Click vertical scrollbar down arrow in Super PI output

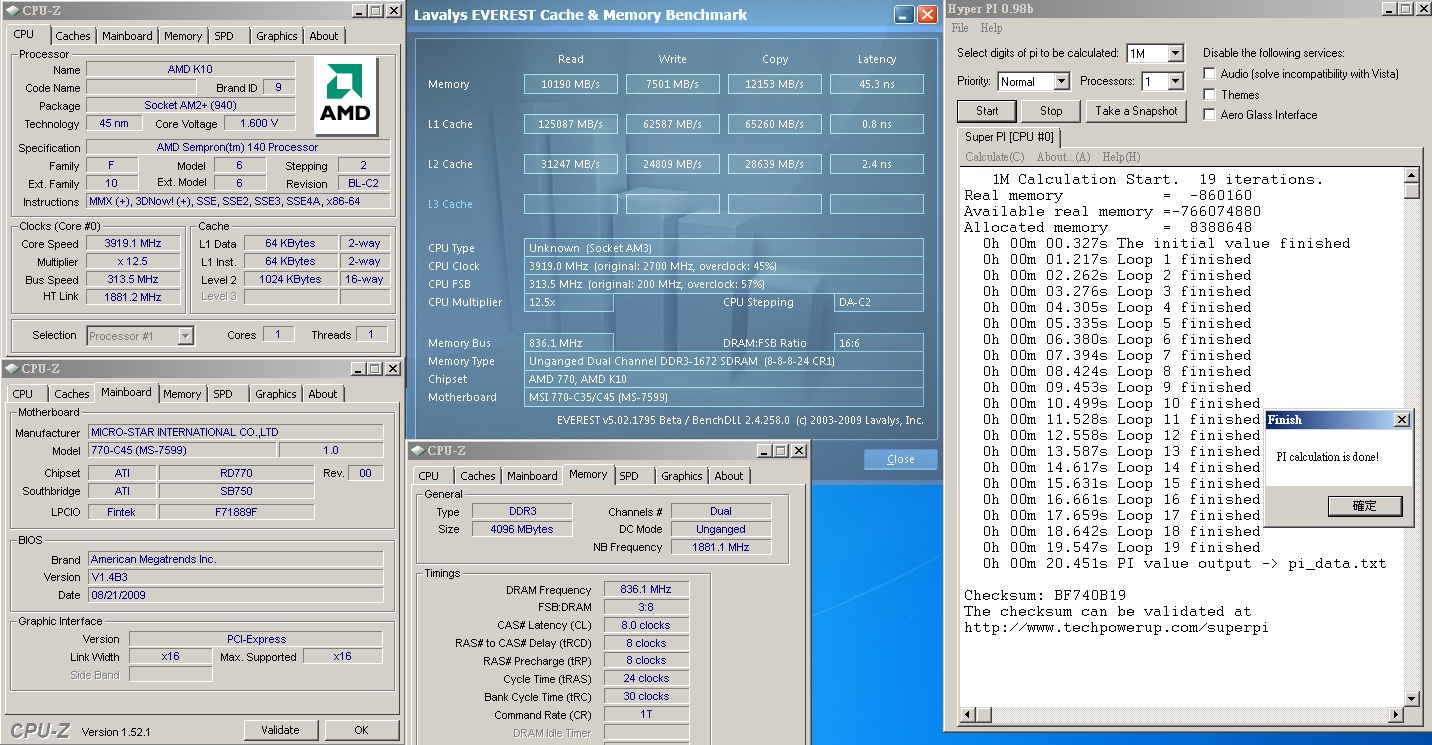coord(1411,699)
